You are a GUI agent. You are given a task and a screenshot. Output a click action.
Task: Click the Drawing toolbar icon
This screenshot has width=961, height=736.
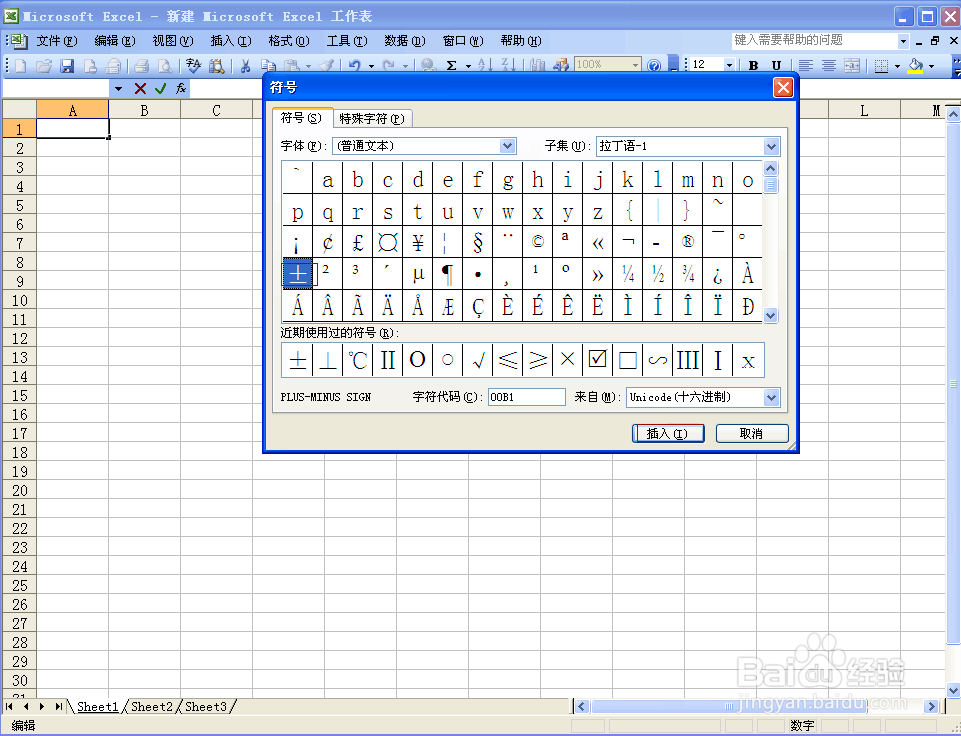(x=560, y=66)
